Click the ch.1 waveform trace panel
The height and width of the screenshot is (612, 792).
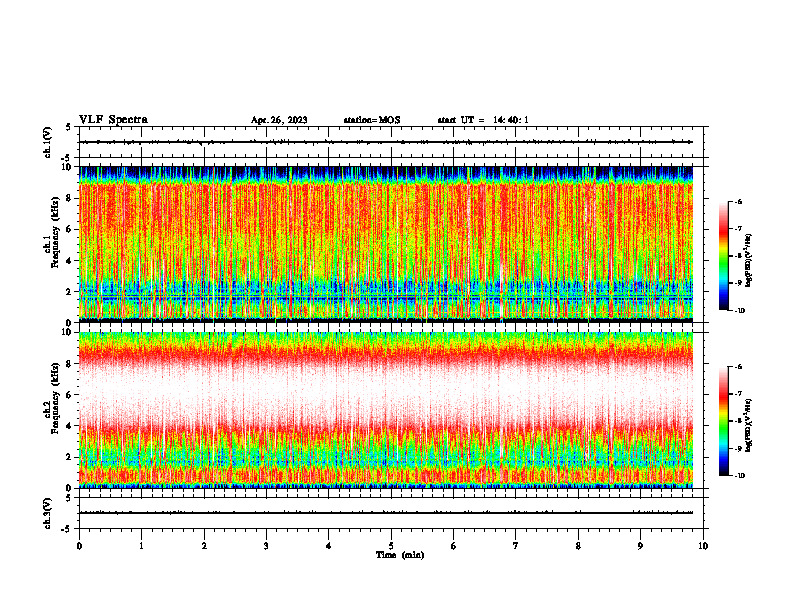(391, 142)
